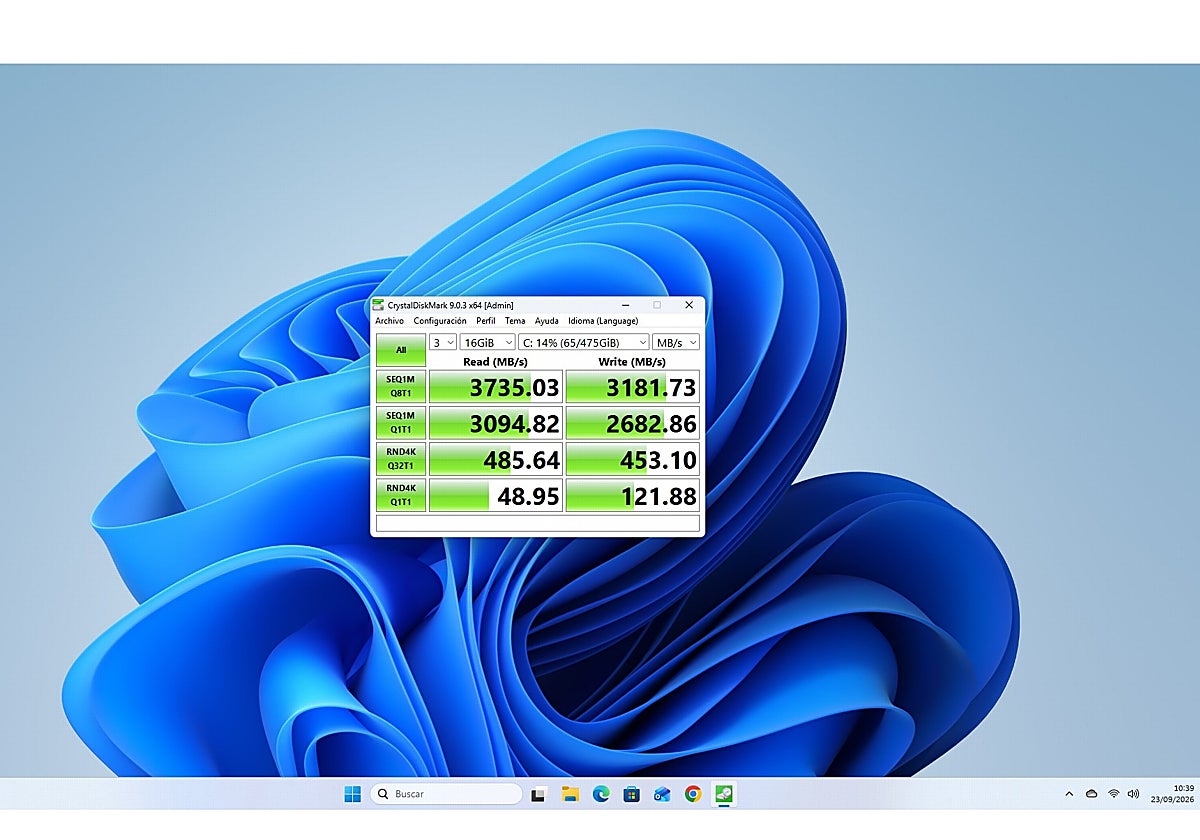Open the MB/s unit dropdown
Viewport: 1200px width, 840px height.
pyautogui.click(x=676, y=342)
